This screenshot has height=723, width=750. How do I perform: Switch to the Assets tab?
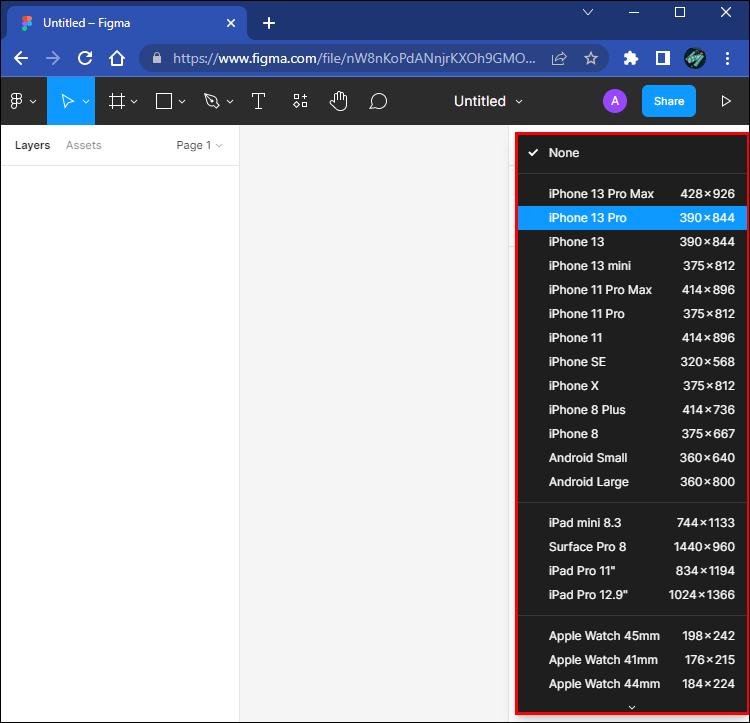(83, 145)
